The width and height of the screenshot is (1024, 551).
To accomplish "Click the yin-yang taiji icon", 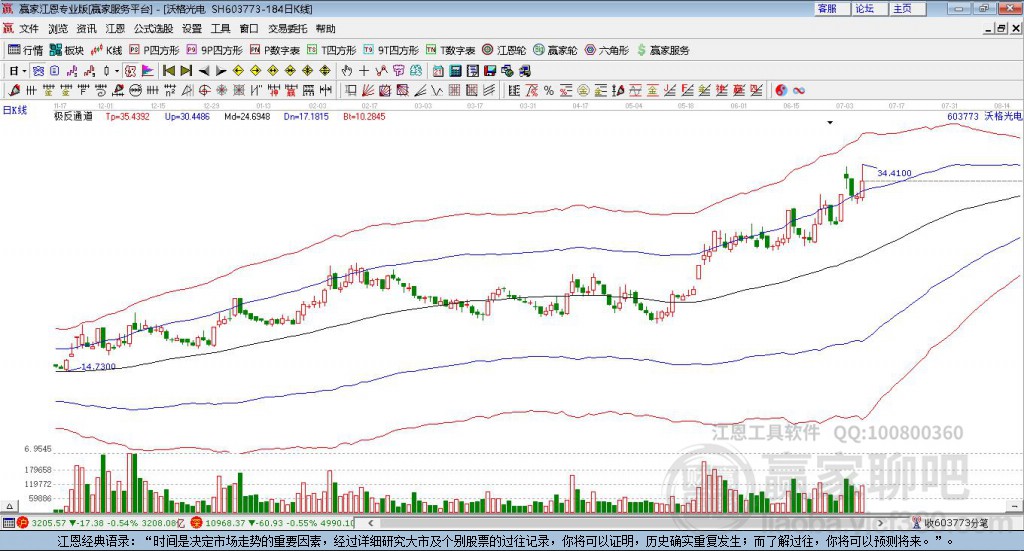I will (781, 90).
